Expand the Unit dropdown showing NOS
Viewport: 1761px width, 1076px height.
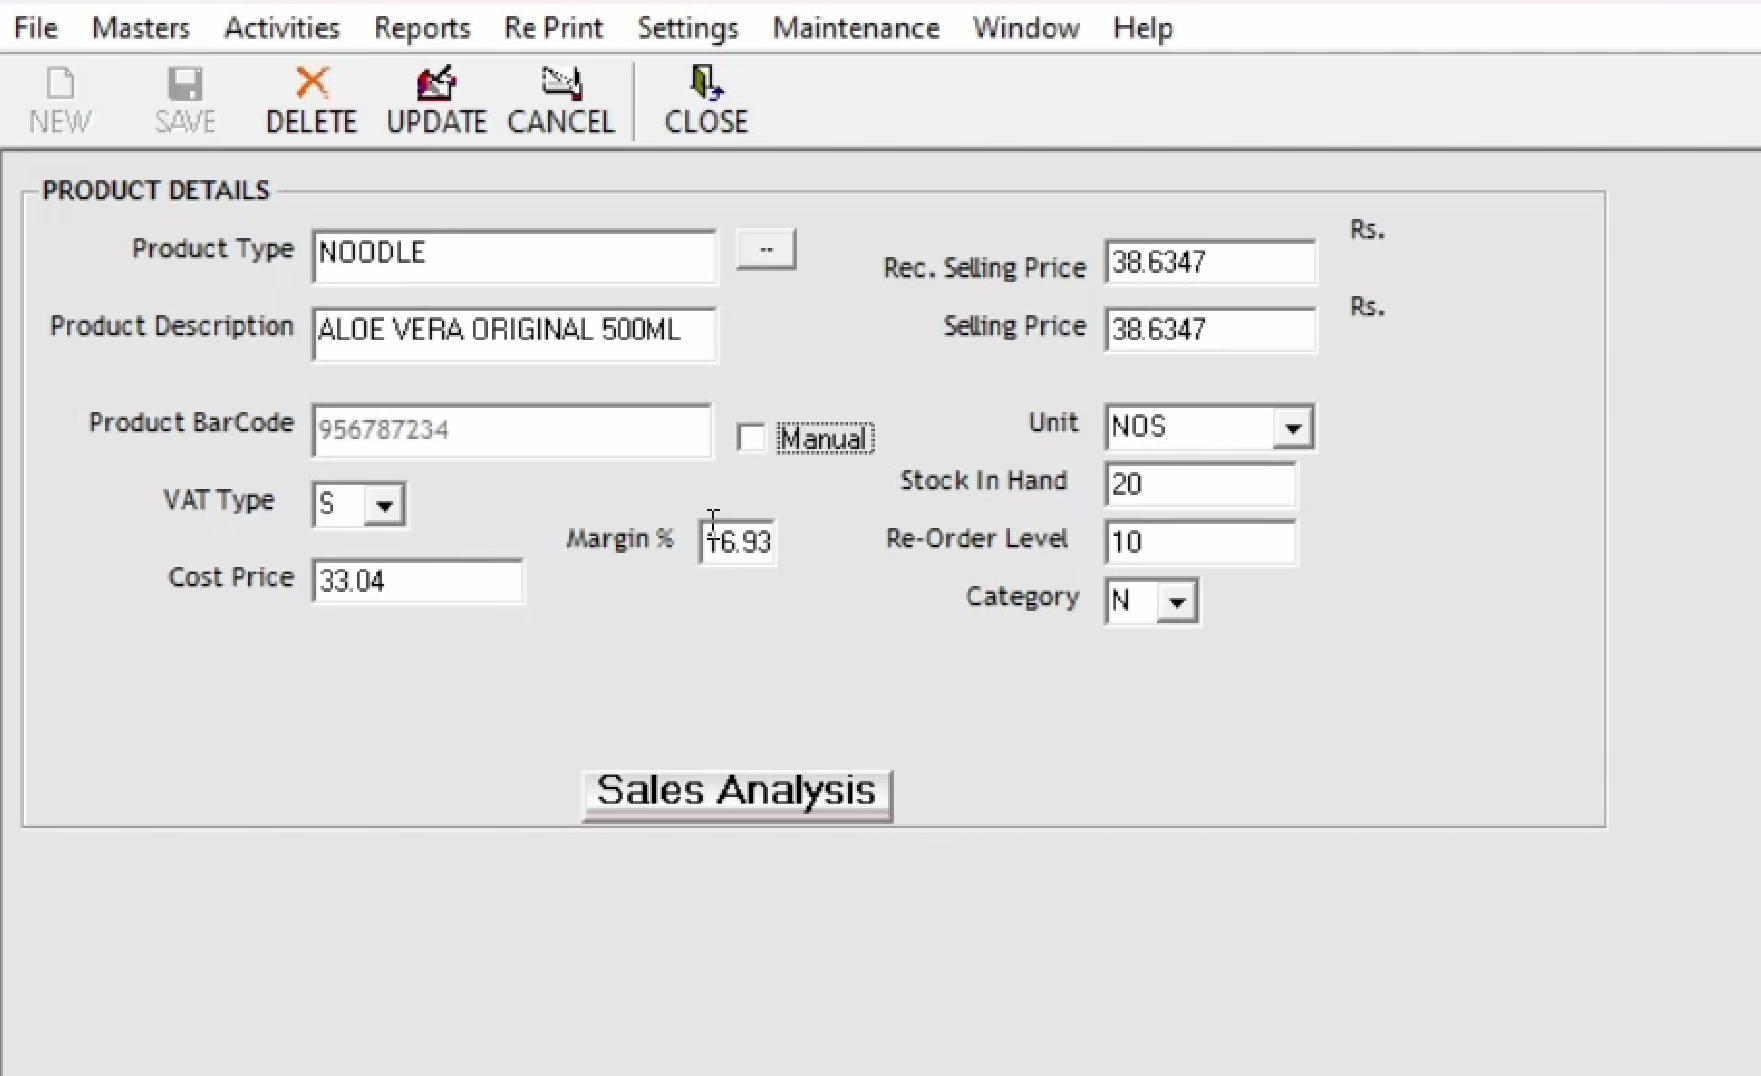point(1292,428)
